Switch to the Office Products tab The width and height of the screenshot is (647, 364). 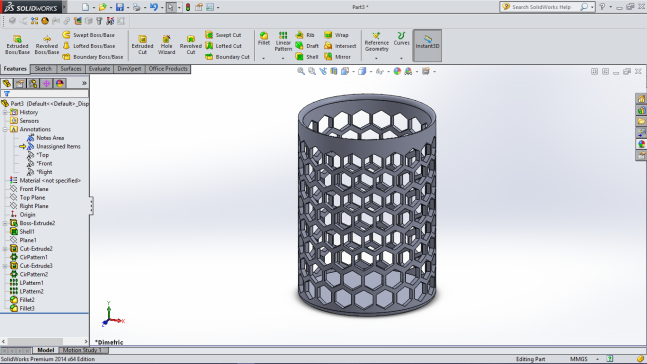(168, 69)
